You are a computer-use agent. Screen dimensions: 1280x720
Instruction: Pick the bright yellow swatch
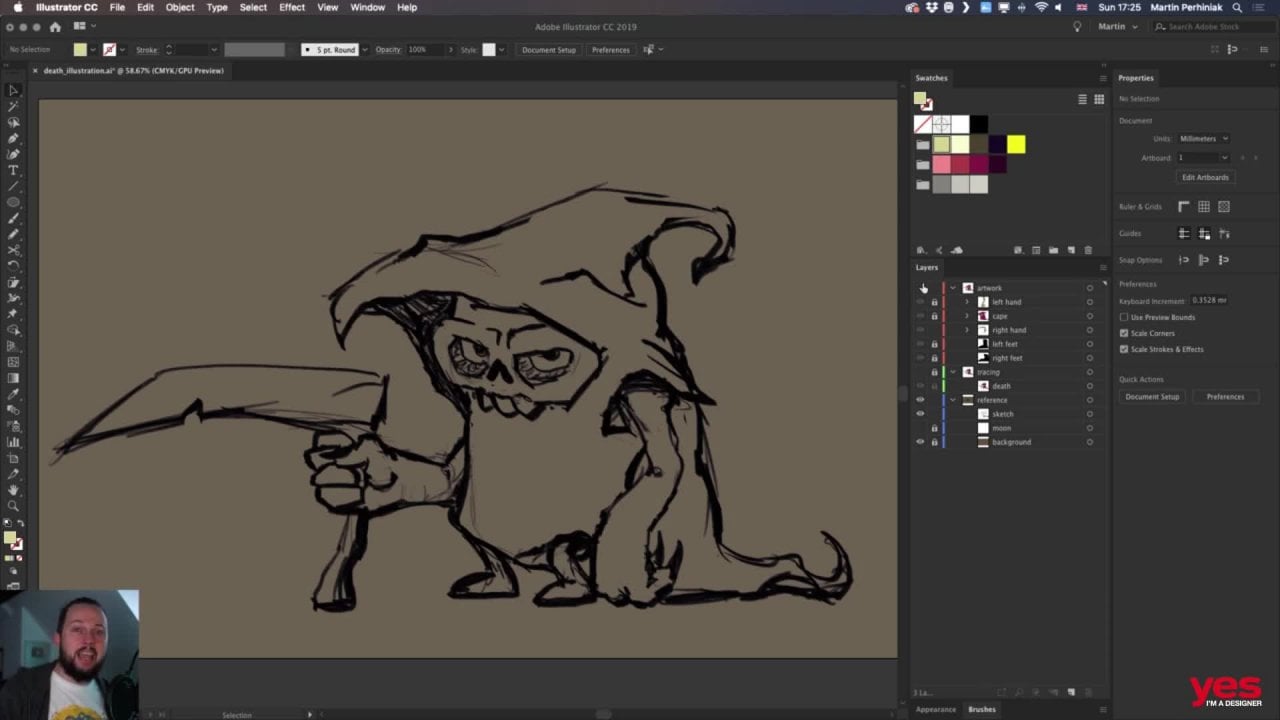1016,145
